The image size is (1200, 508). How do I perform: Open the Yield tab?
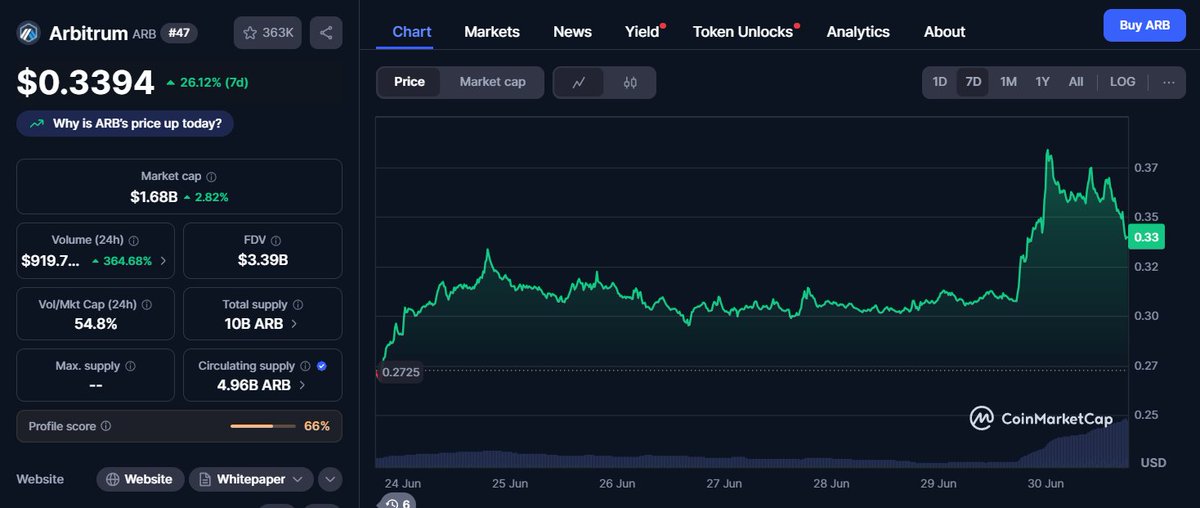pyautogui.click(x=643, y=31)
